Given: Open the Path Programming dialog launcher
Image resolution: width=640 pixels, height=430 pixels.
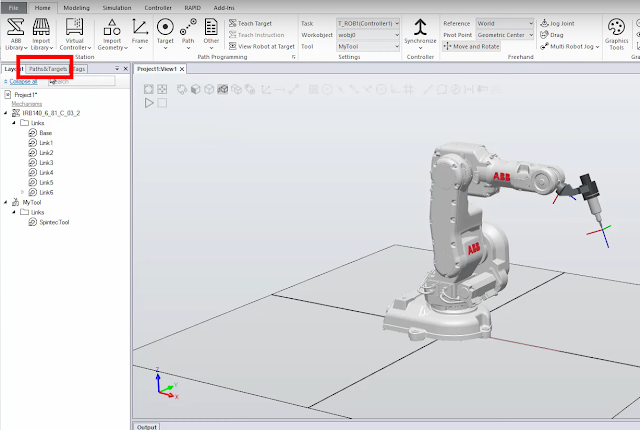Looking at the screenshot, I should point(293,57).
